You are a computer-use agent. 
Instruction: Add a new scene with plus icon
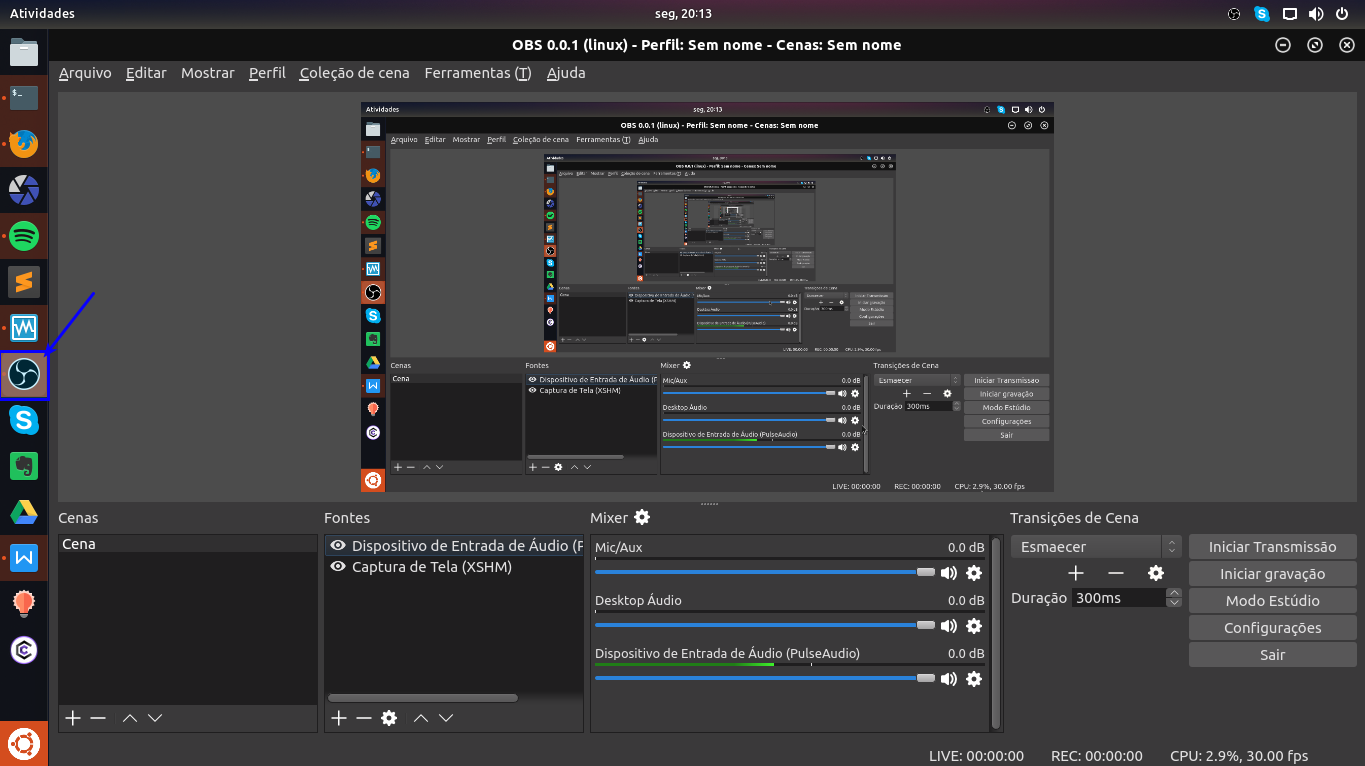click(72, 718)
